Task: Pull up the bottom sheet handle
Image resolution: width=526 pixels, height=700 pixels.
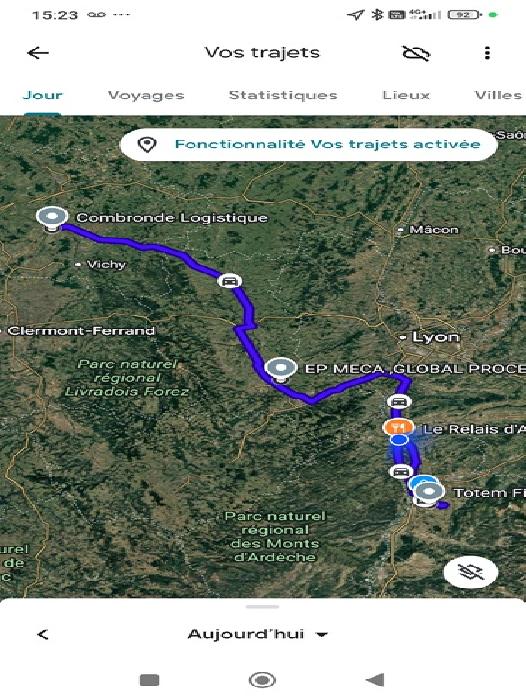Action: 263,607
